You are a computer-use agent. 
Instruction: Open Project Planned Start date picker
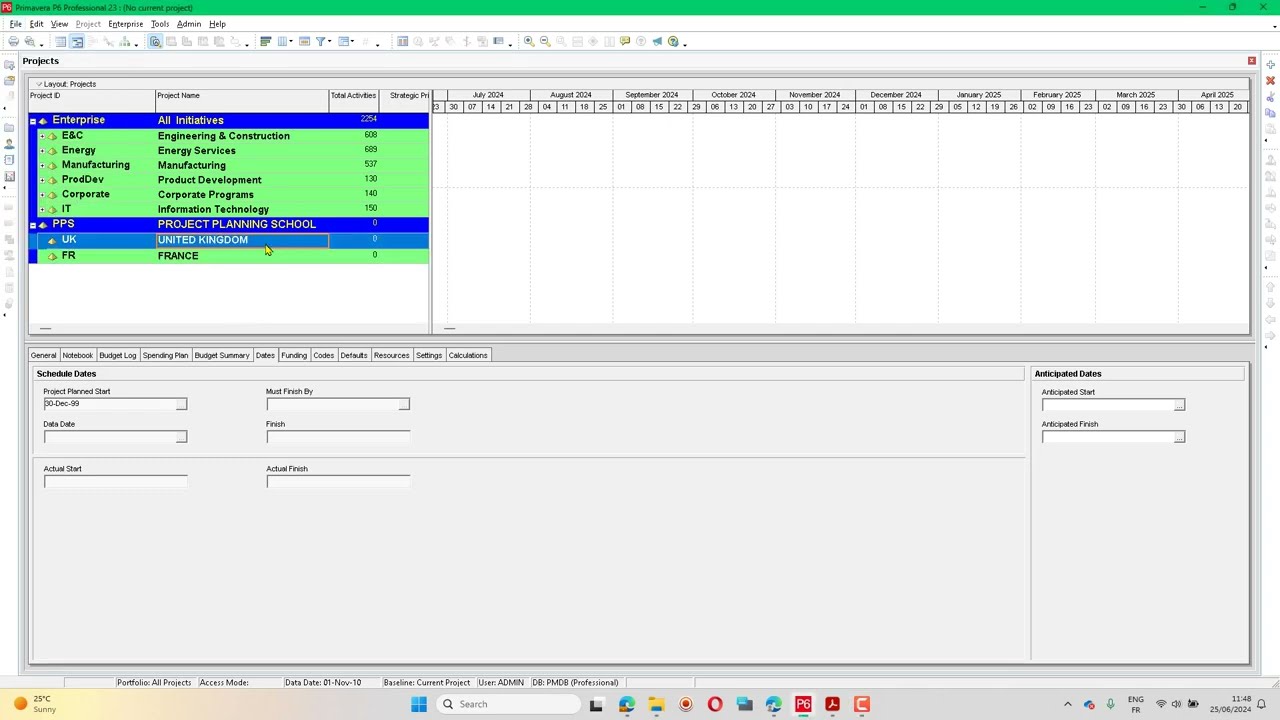tap(181, 404)
